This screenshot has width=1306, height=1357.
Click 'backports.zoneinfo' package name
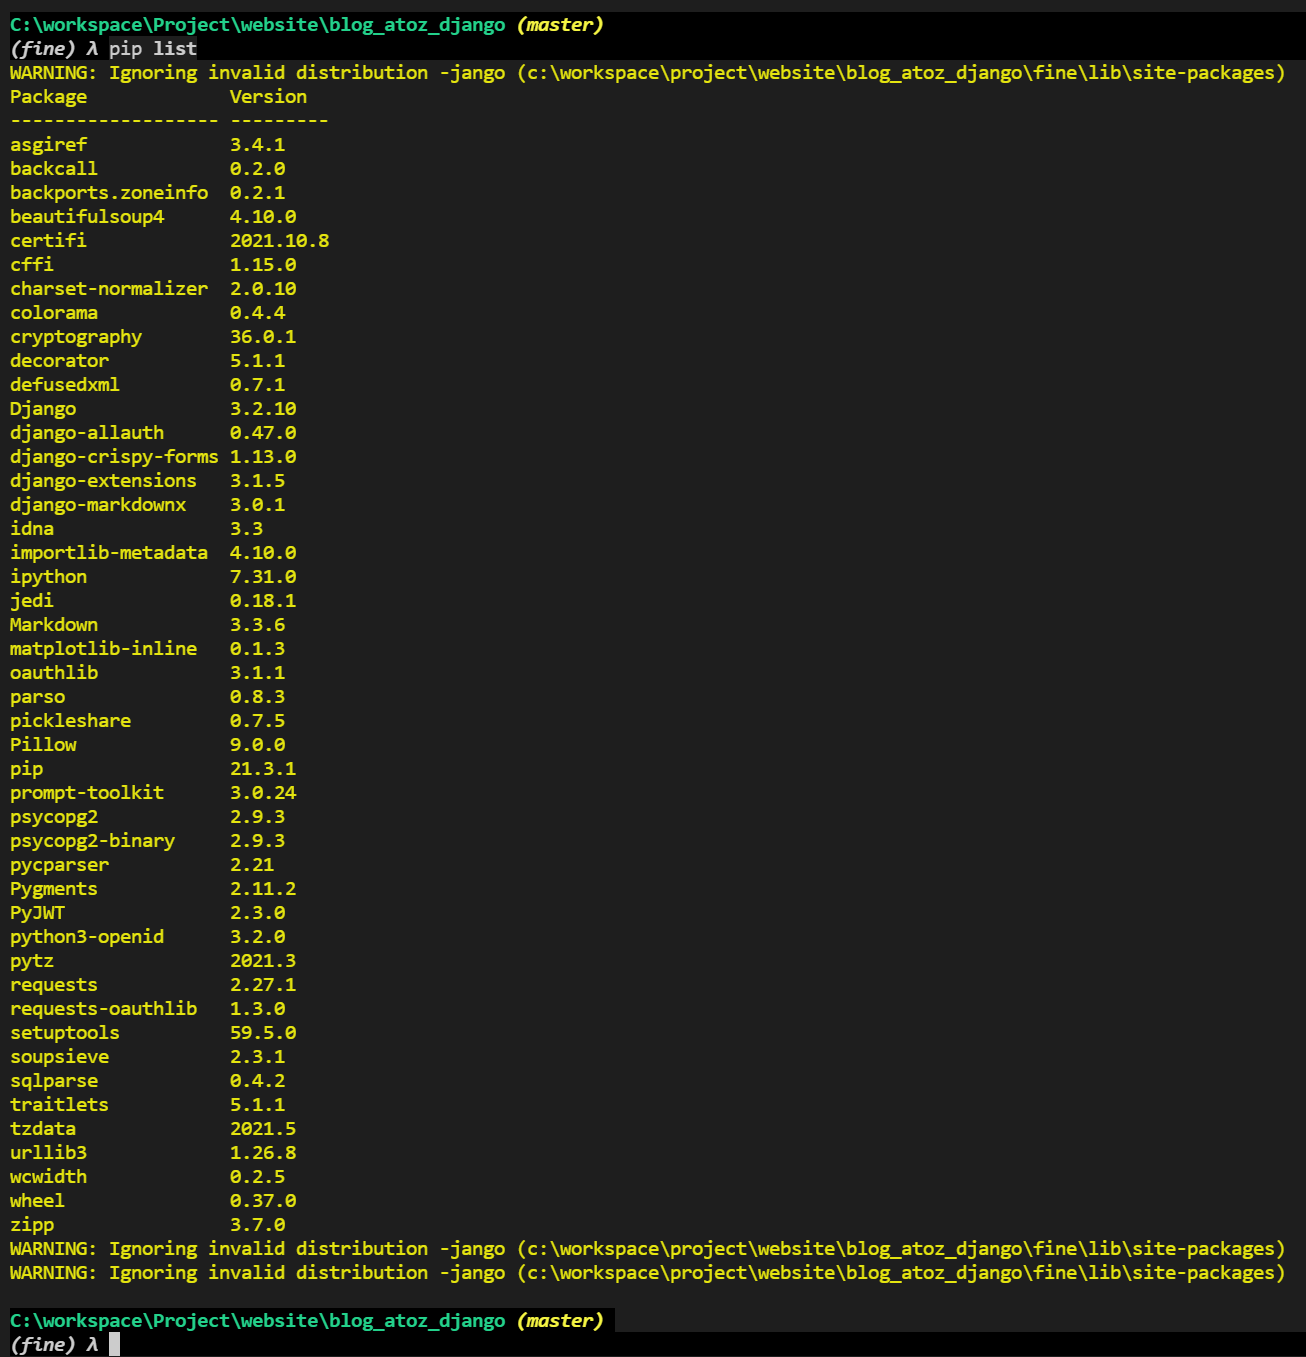(109, 193)
